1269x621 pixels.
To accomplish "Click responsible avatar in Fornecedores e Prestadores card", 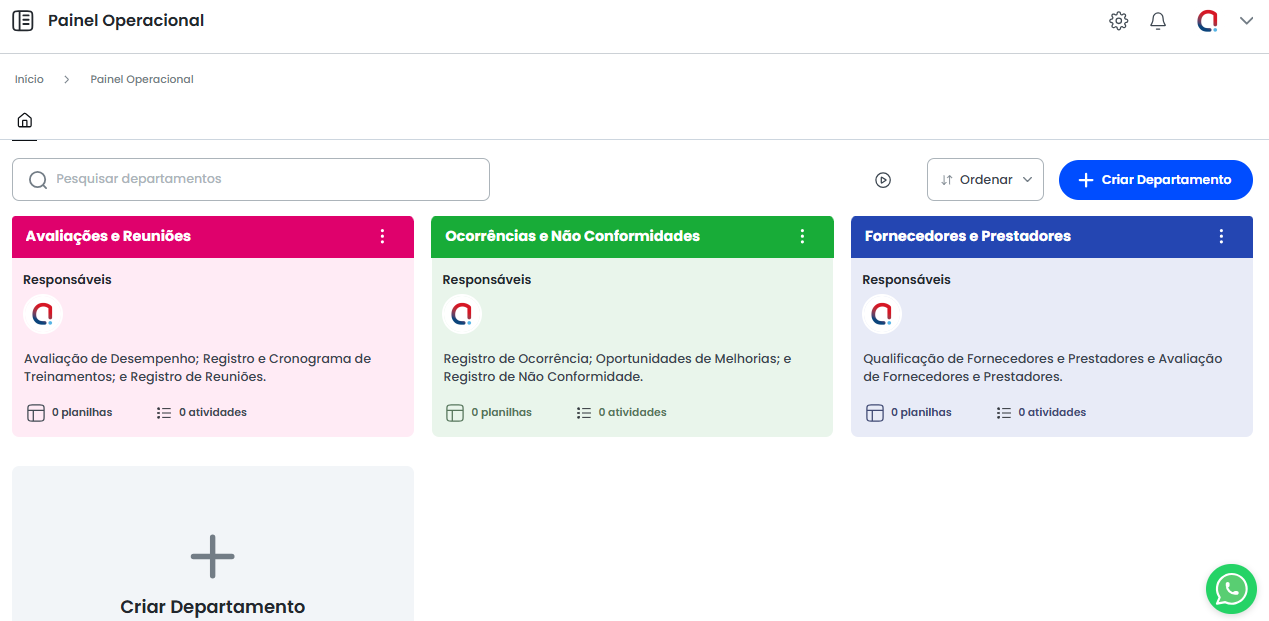I will [881, 315].
